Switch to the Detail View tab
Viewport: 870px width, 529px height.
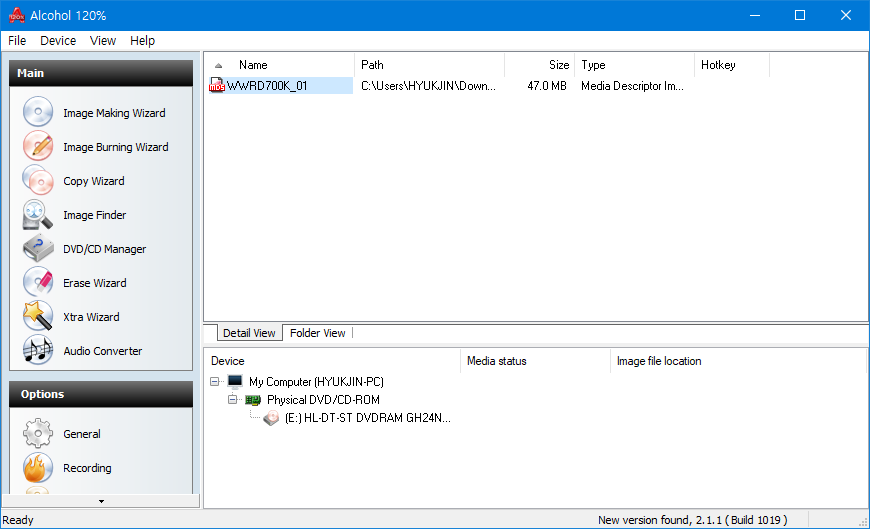point(249,333)
